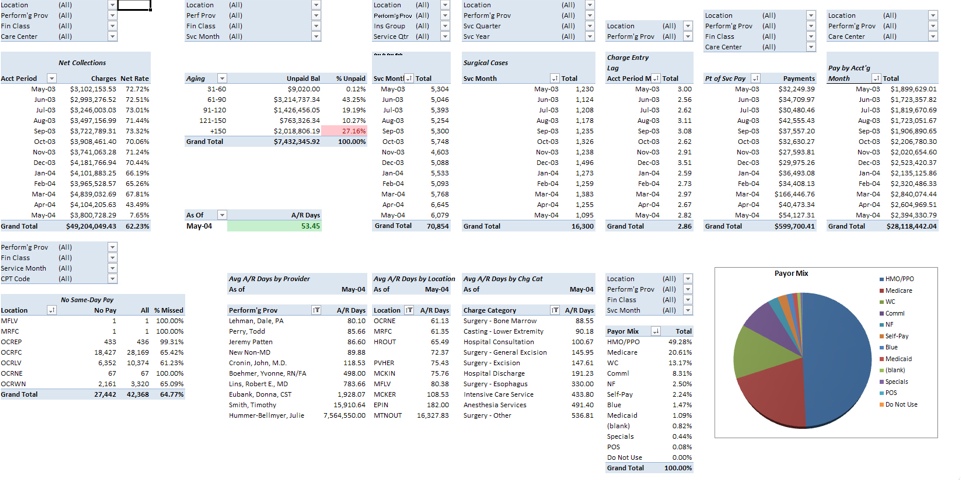
Task: Open the Payor Mix table sort dropdown
Action: (656, 331)
